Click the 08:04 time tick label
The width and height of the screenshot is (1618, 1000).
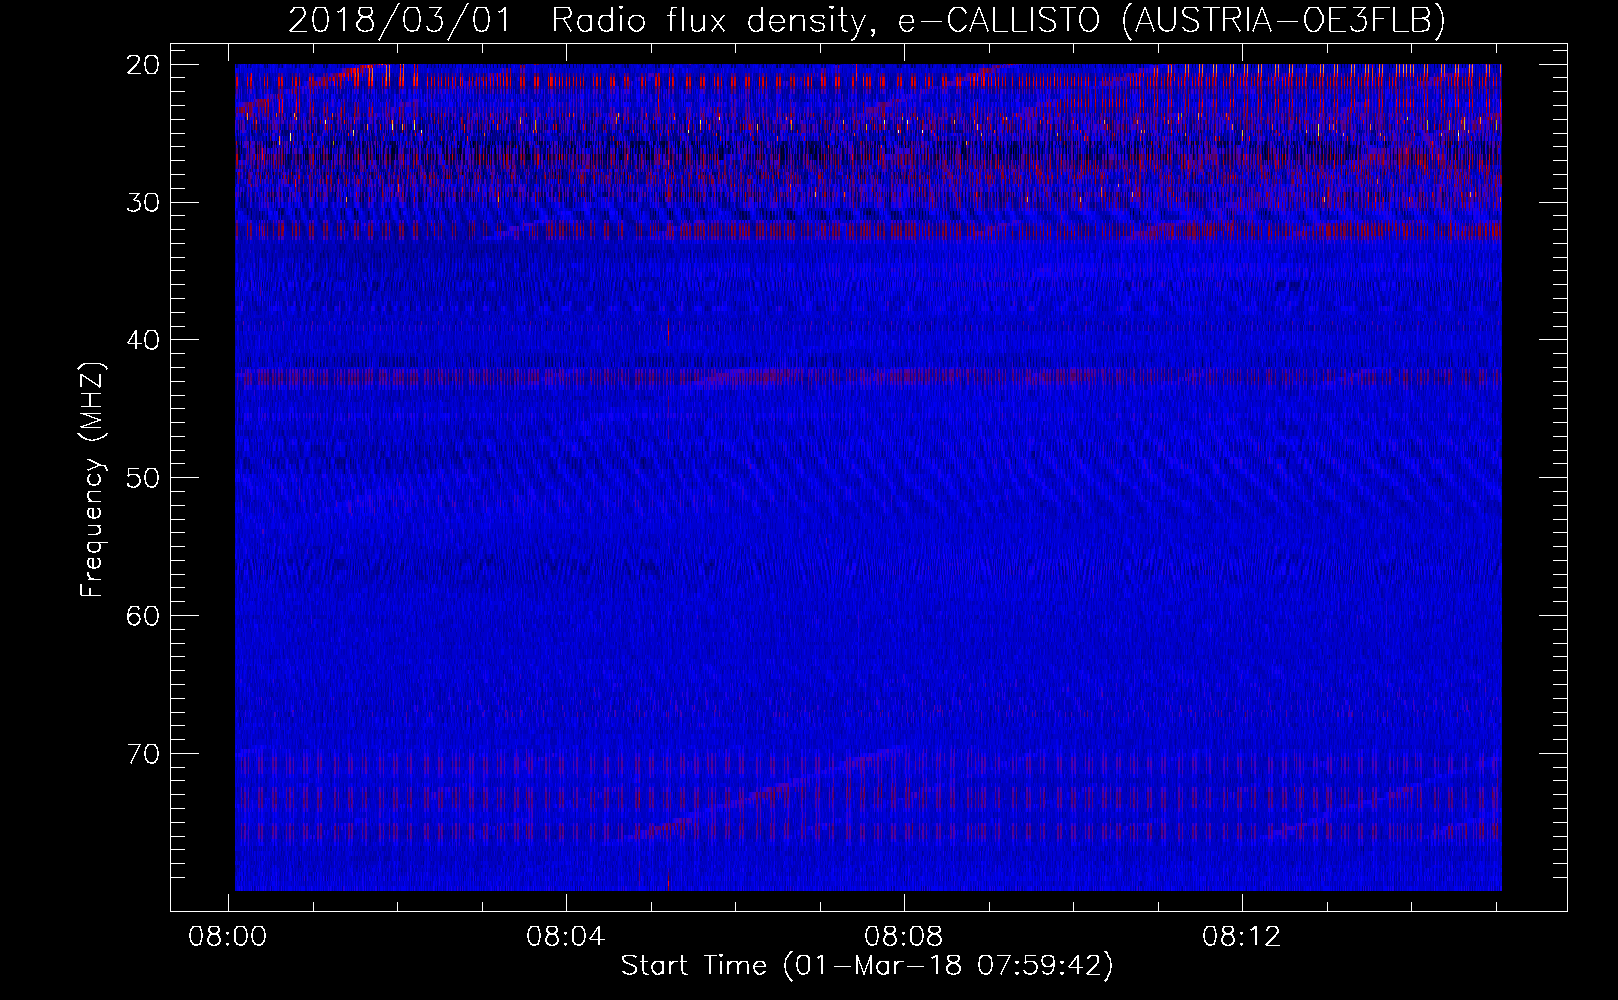[566, 937]
